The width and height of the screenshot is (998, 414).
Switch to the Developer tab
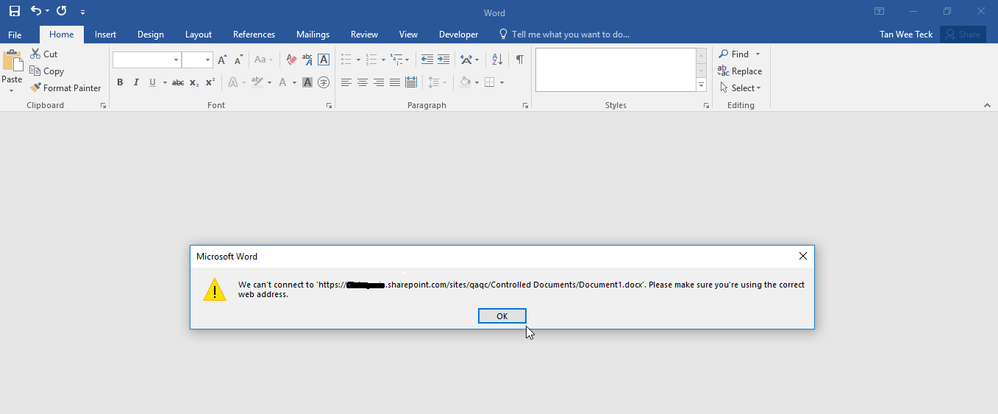click(x=458, y=34)
